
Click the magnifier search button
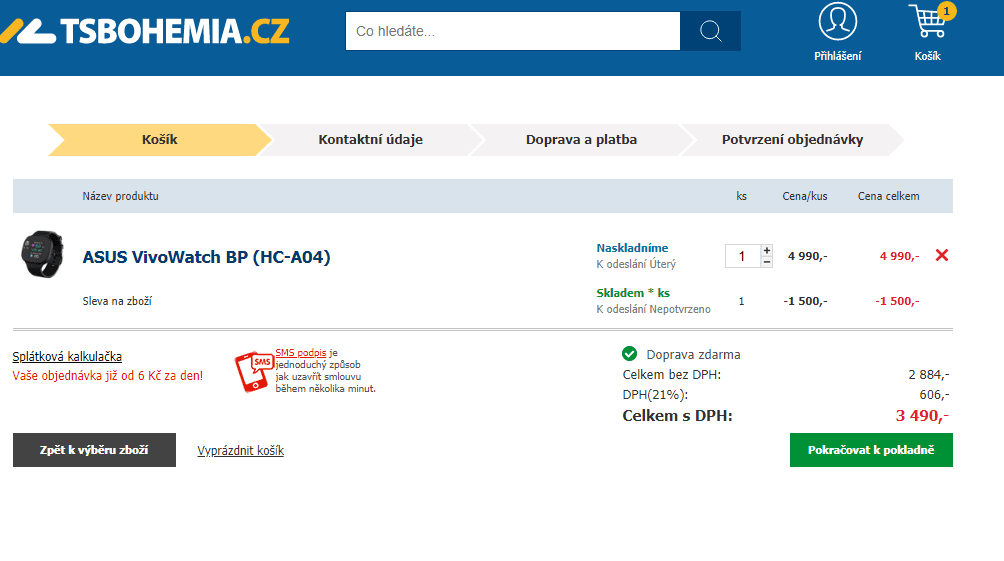pos(710,31)
